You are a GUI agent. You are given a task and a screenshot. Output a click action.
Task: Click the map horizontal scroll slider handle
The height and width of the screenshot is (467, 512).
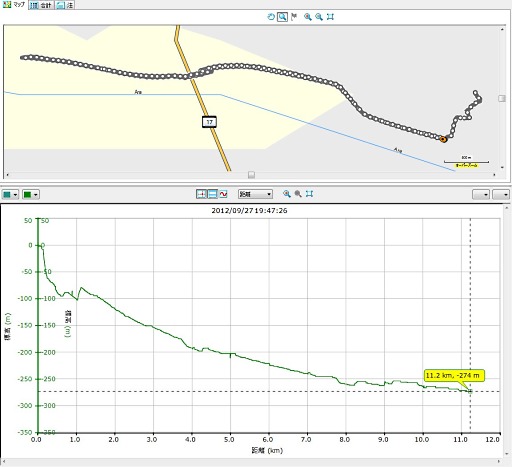251,175
